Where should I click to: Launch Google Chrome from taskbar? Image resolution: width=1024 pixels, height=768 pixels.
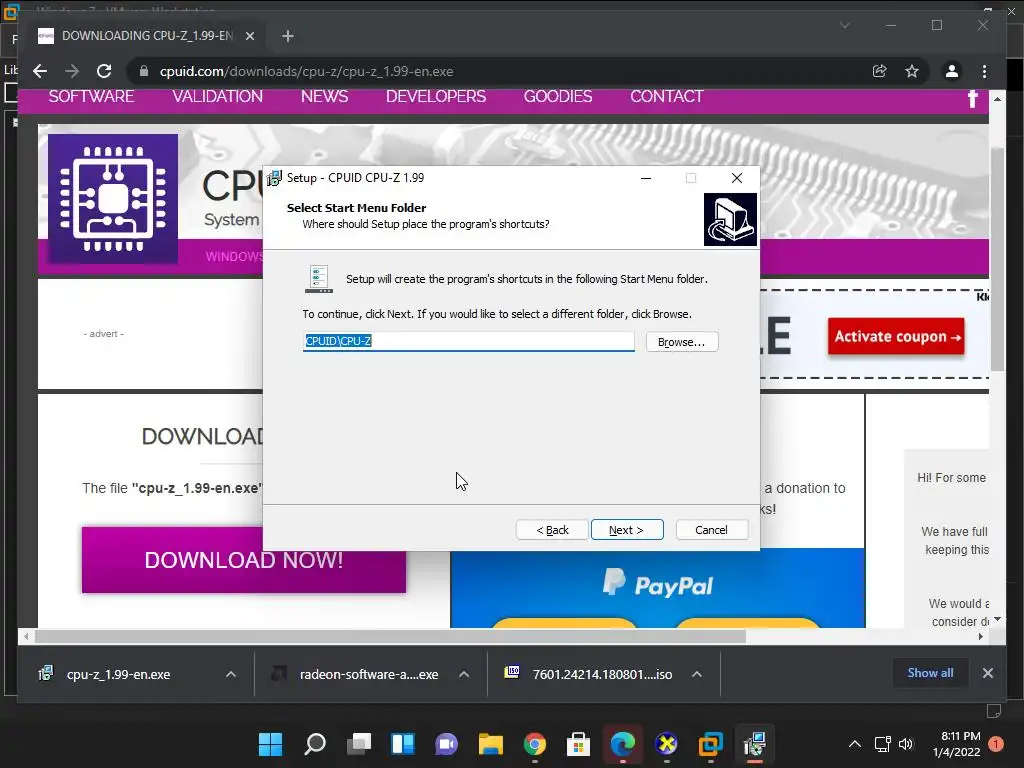[x=534, y=743]
